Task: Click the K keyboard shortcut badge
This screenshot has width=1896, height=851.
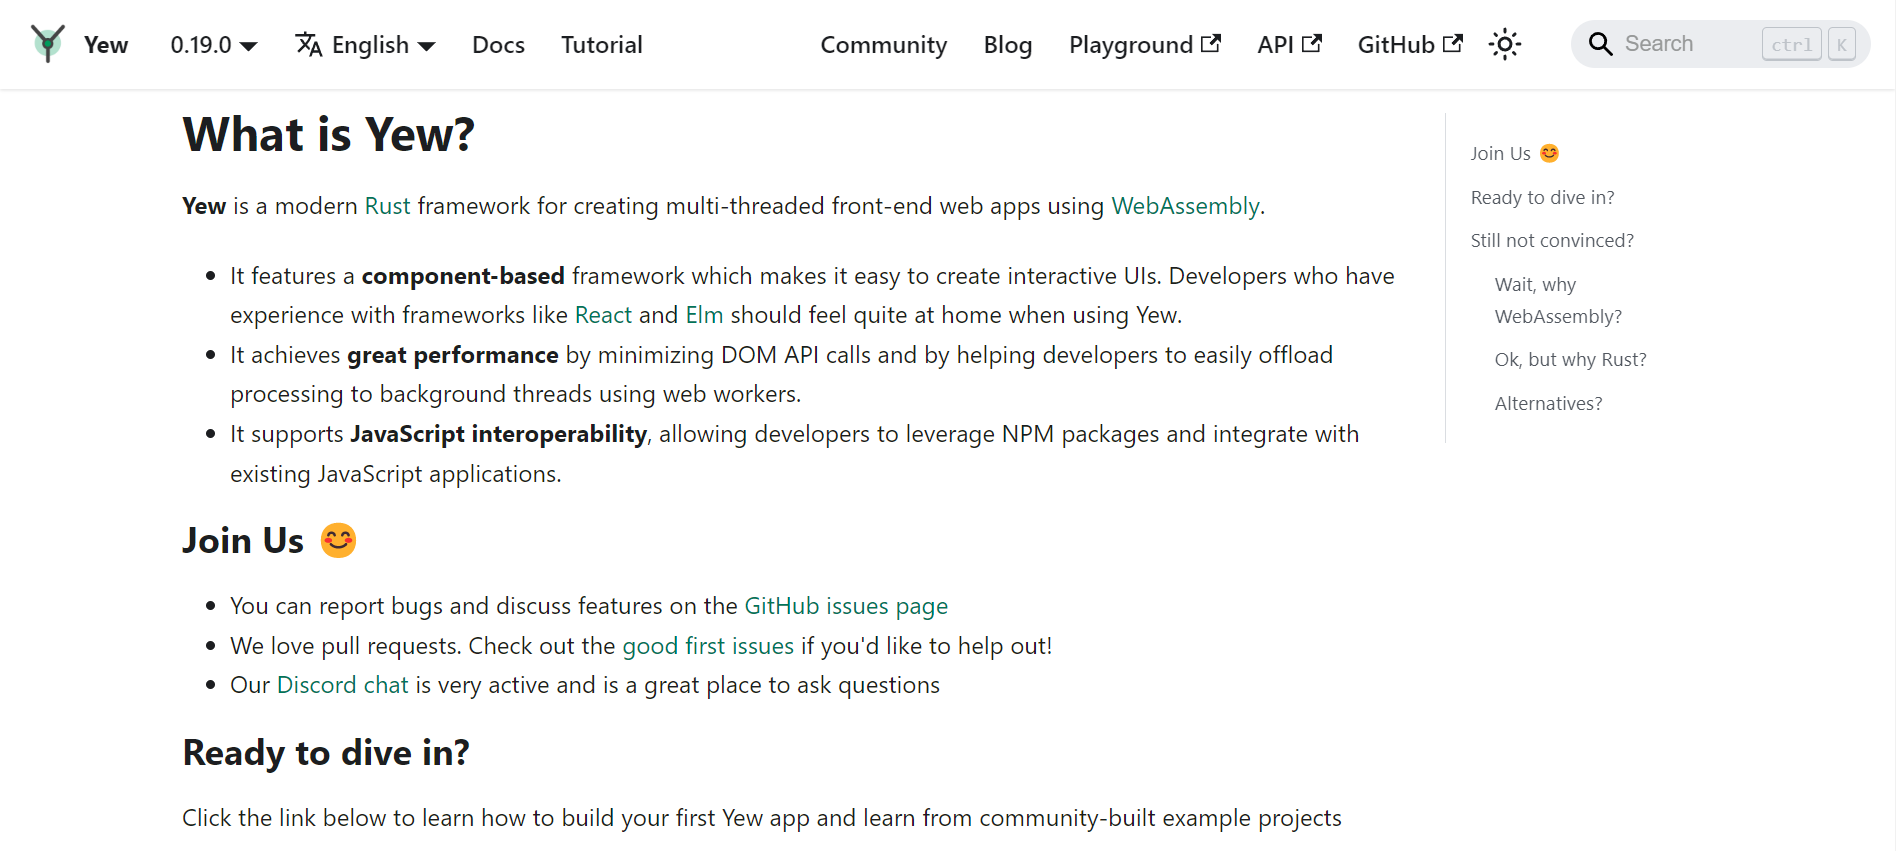Action: click(x=1842, y=44)
